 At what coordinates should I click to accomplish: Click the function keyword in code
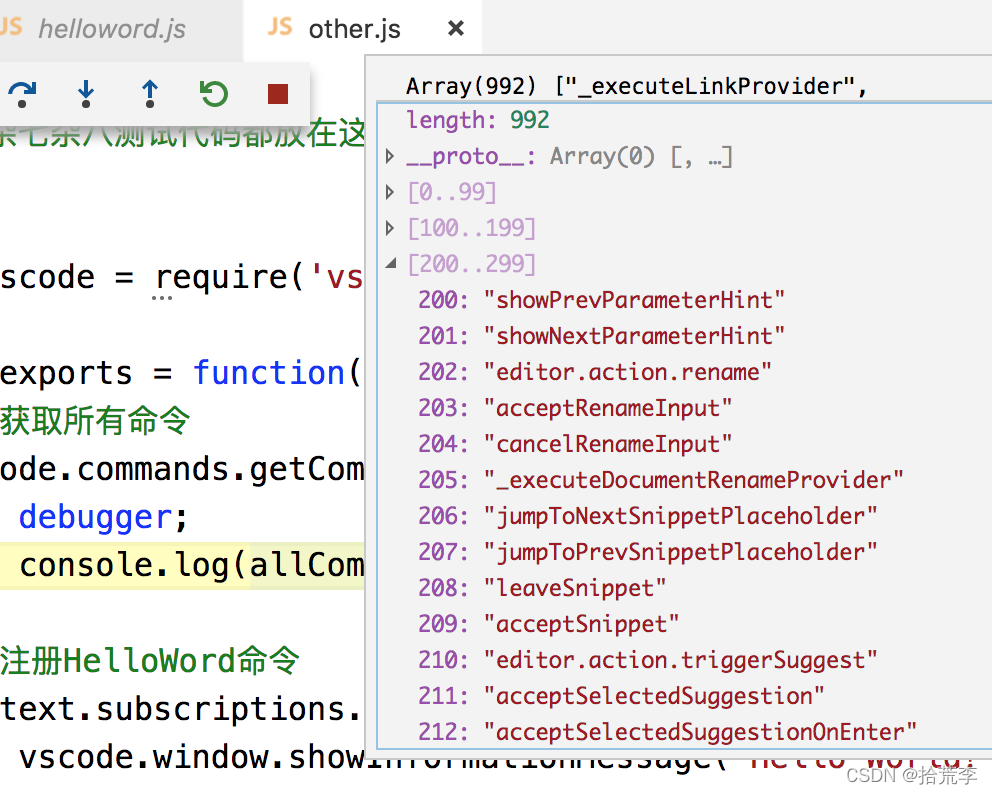(x=269, y=373)
